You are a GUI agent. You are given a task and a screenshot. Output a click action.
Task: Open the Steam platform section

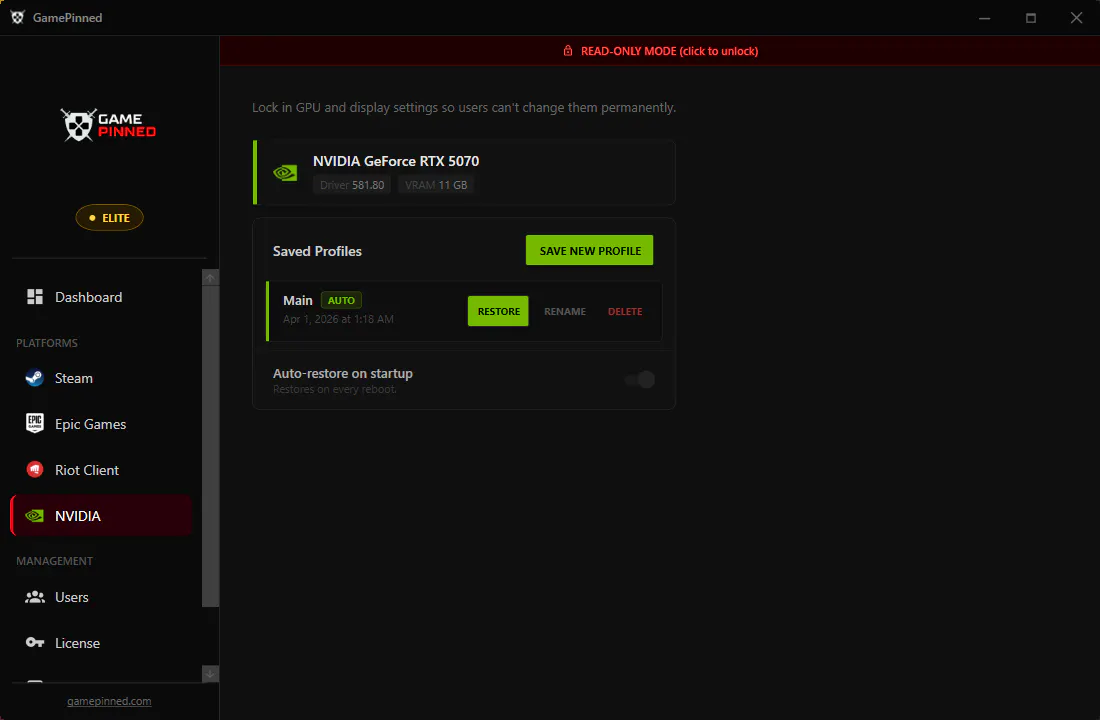click(102, 378)
